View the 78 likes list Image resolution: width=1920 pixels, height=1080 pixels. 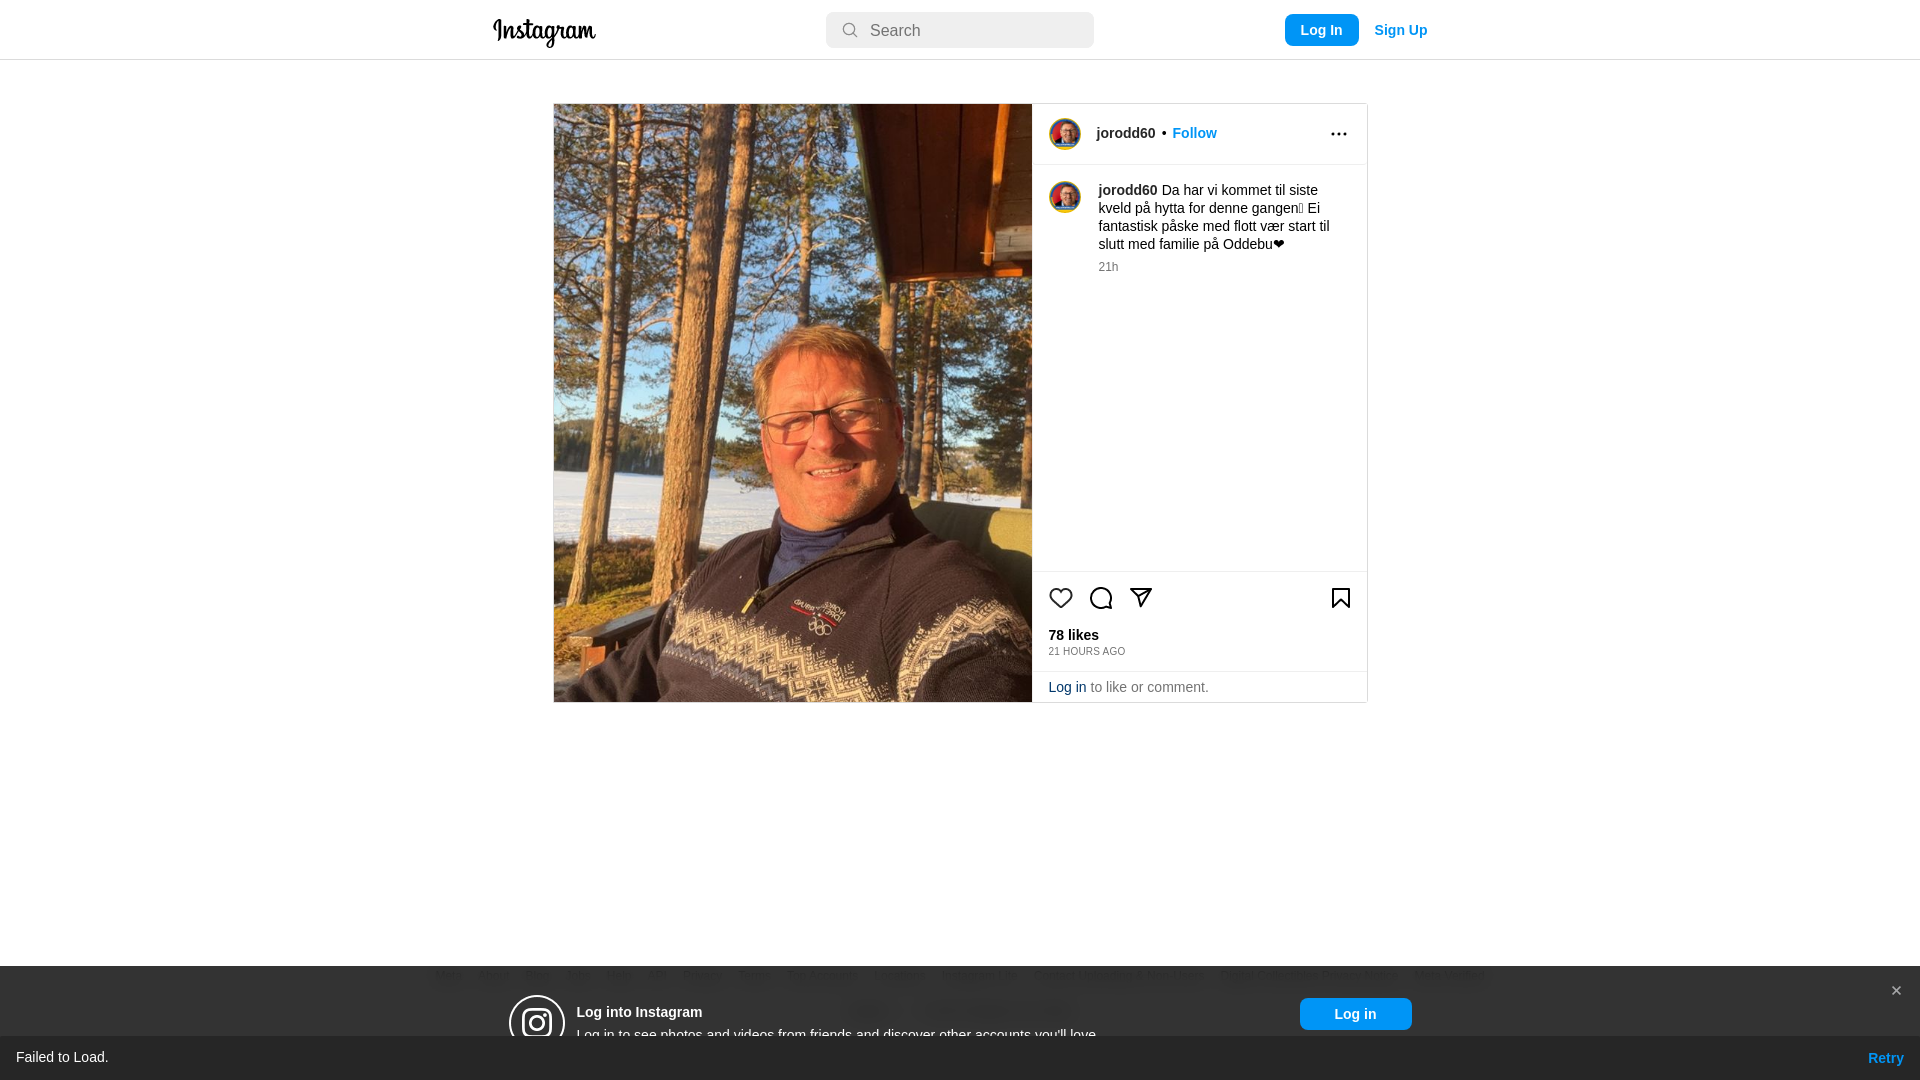[1074, 635]
